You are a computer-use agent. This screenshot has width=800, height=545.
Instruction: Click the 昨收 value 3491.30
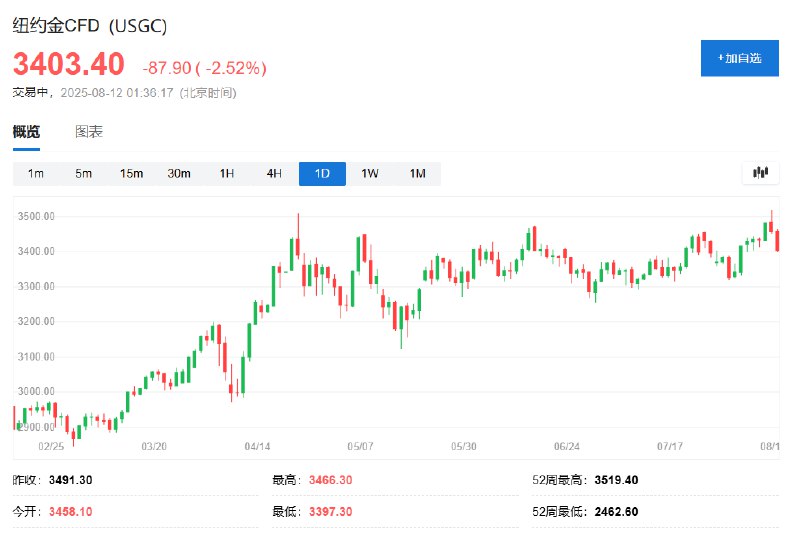click(70, 480)
